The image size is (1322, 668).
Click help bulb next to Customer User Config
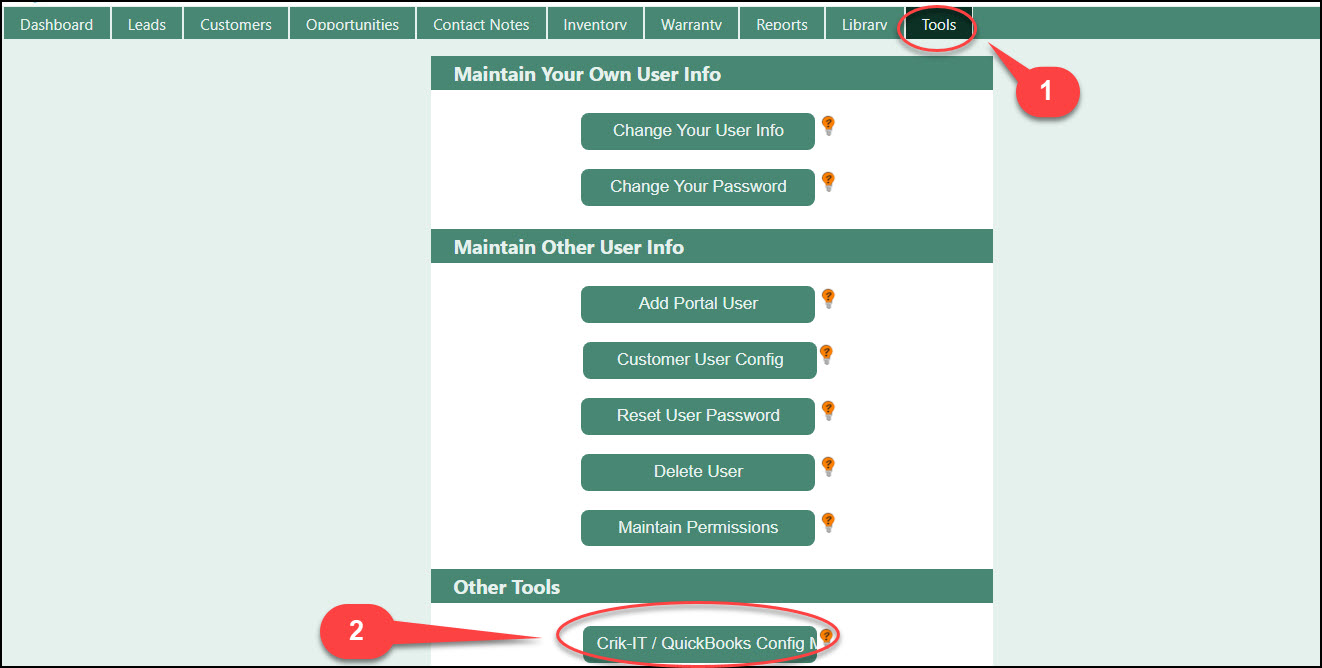(826, 355)
